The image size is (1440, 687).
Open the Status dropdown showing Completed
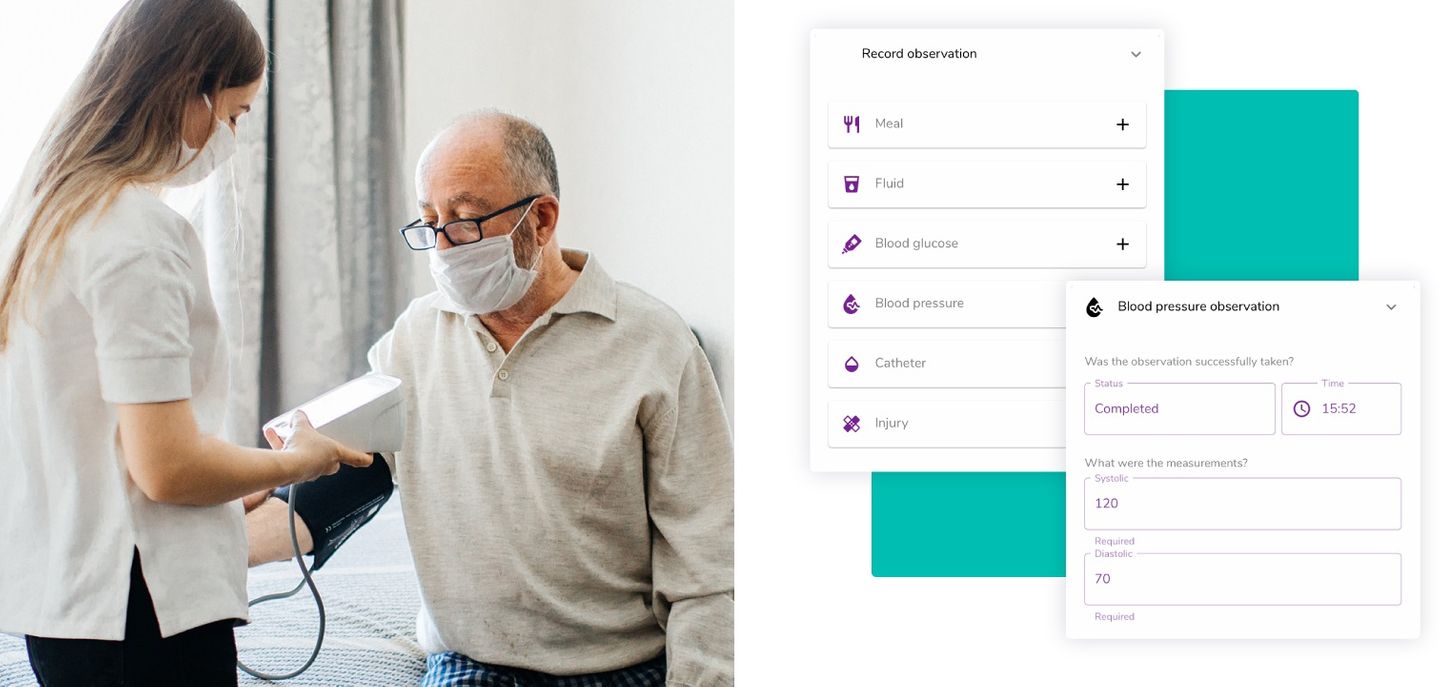click(x=1179, y=409)
